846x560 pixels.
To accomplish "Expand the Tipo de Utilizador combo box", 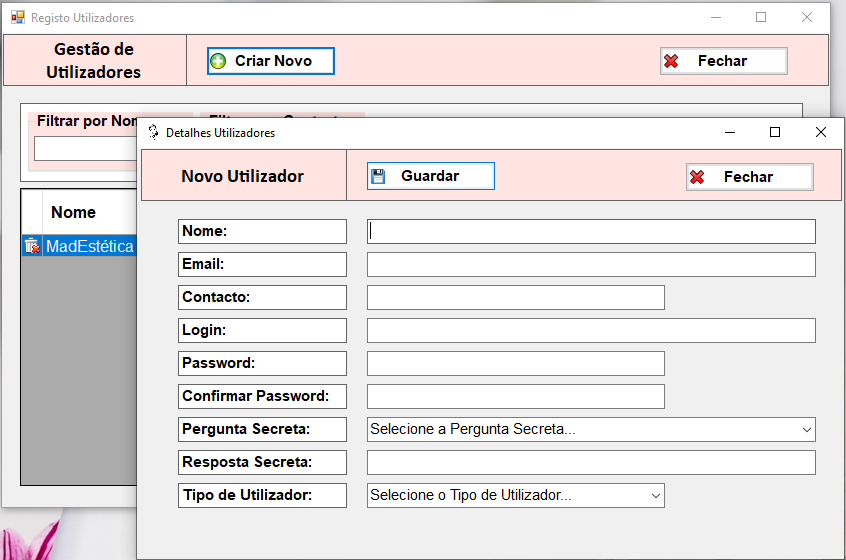I will pyautogui.click(x=655, y=495).
